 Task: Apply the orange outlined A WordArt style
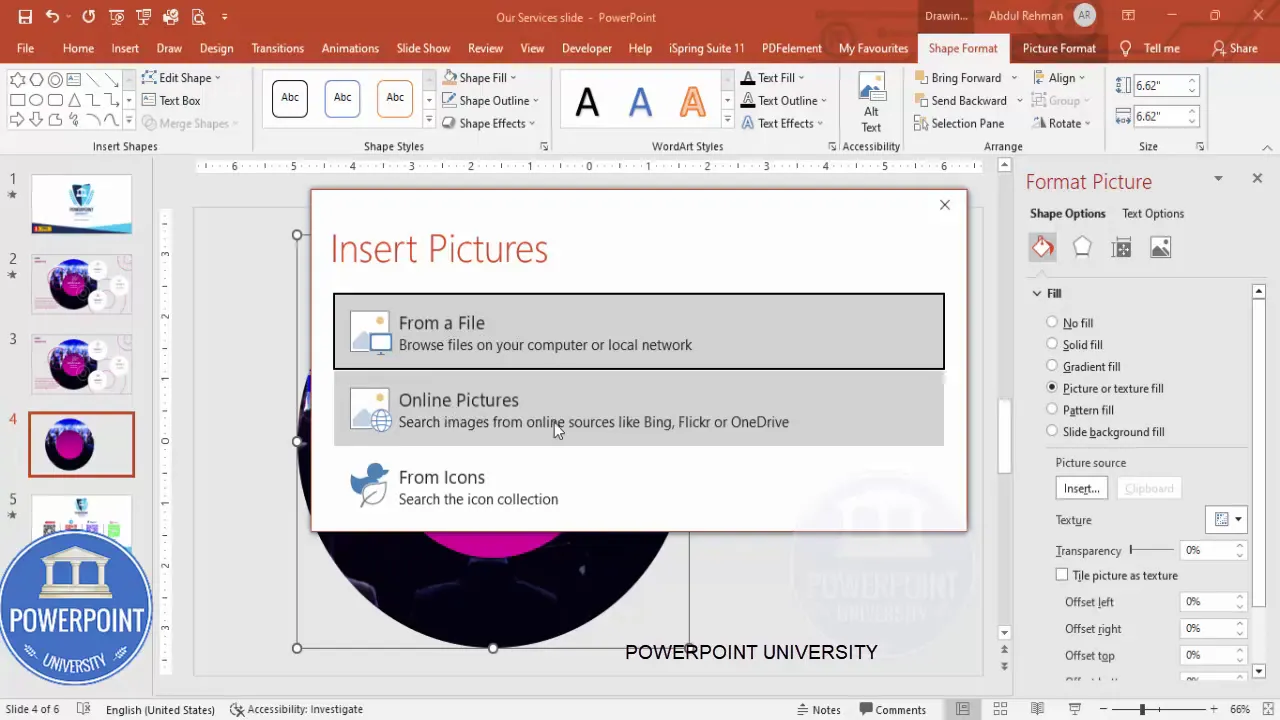(x=692, y=101)
